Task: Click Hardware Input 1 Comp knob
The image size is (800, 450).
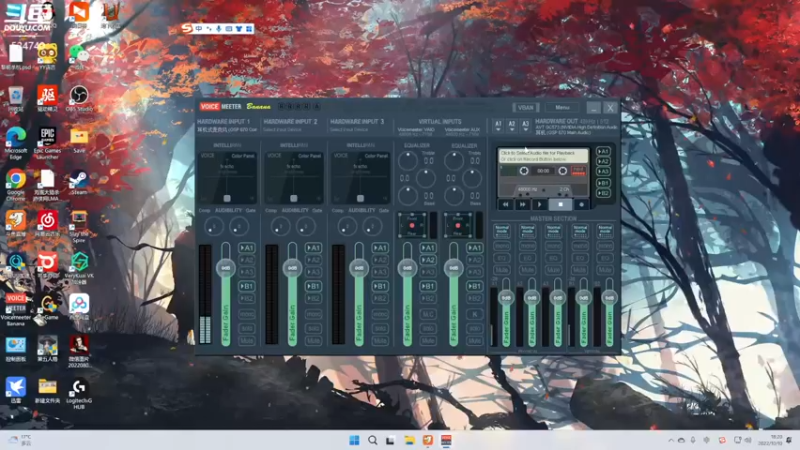Action: [x=214, y=226]
